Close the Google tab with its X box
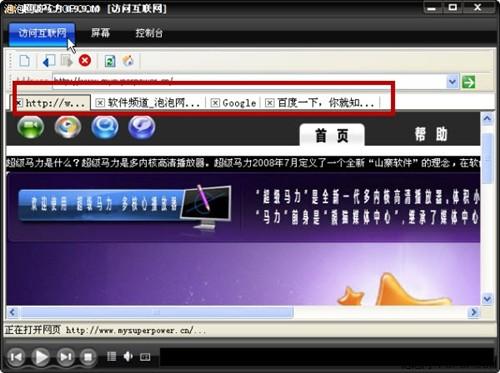This screenshot has width=500, height=373. [x=215, y=103]
